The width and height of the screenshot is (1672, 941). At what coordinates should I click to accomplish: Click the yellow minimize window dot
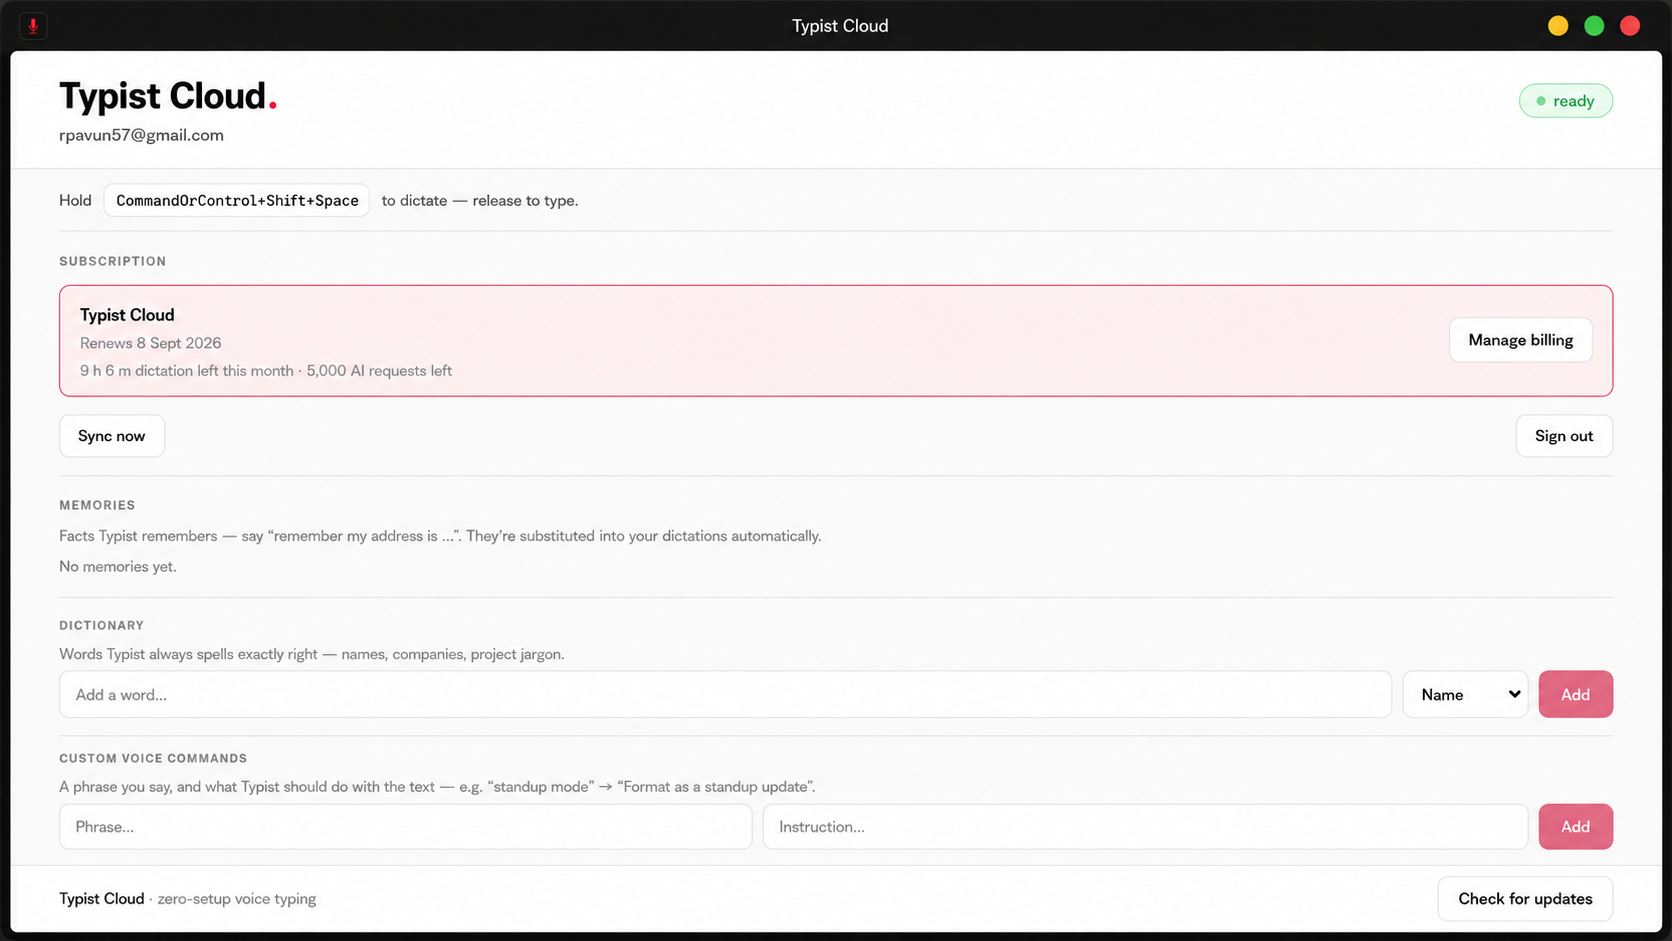tap(1558, 26)
